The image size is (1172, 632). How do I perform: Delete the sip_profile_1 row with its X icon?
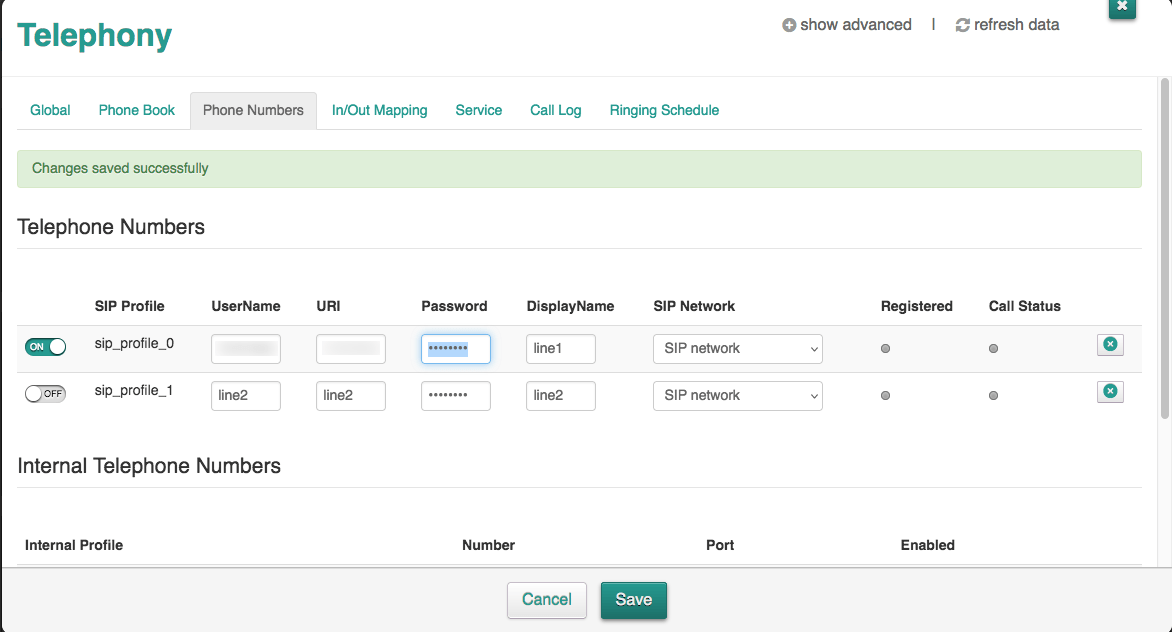coord(1110,391)
